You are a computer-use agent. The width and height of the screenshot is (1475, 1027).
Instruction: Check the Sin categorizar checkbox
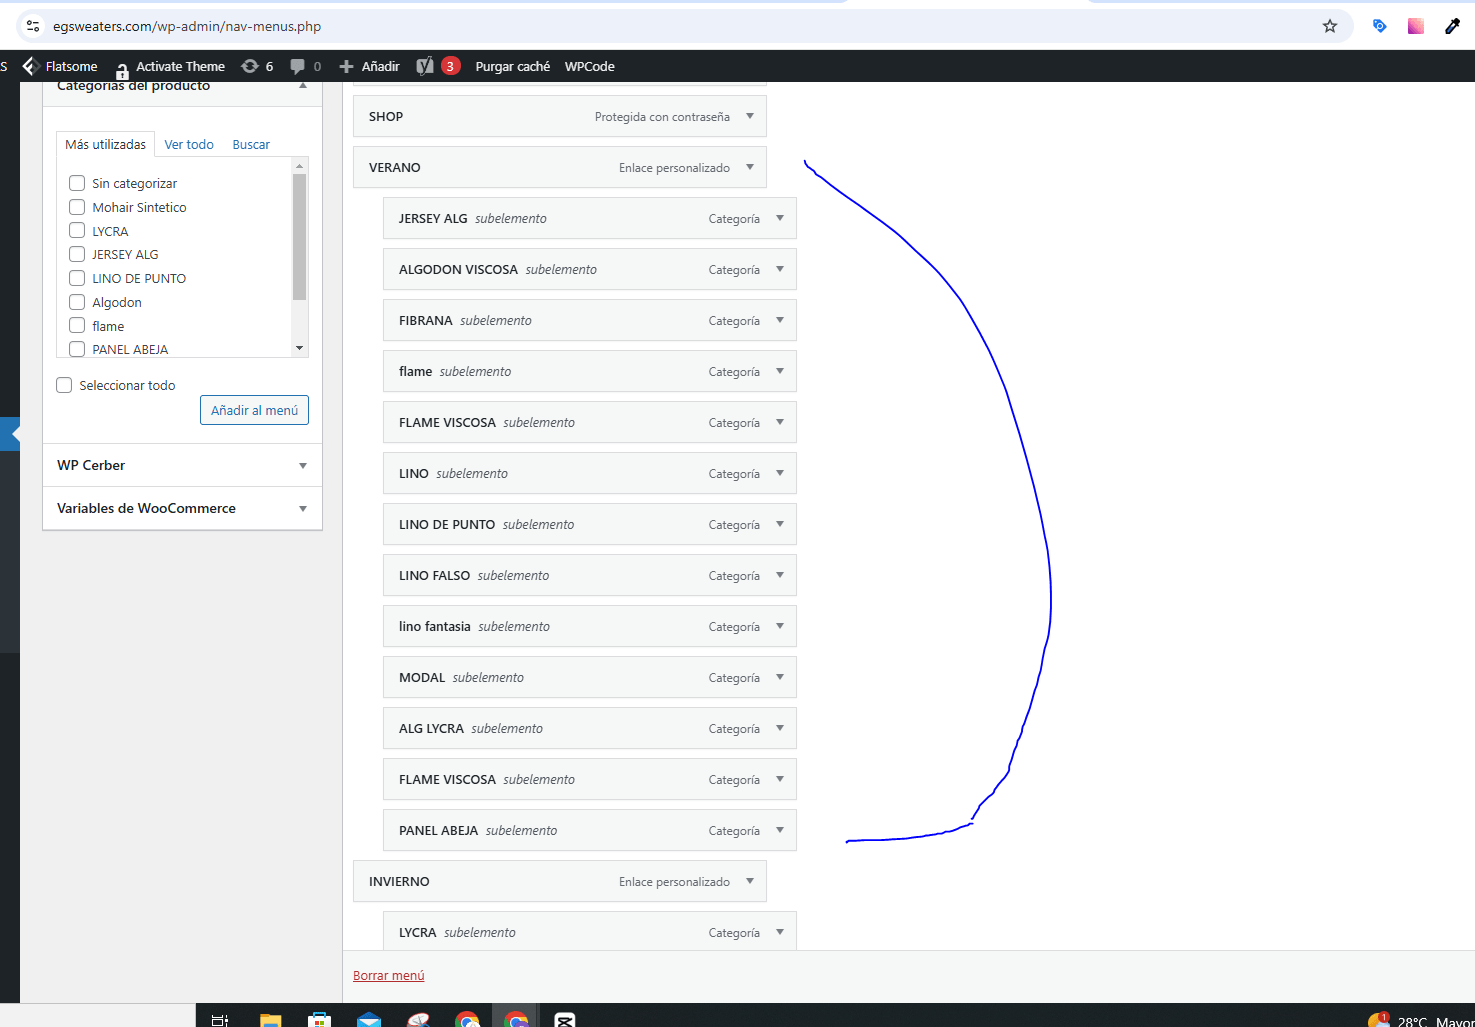77,183
